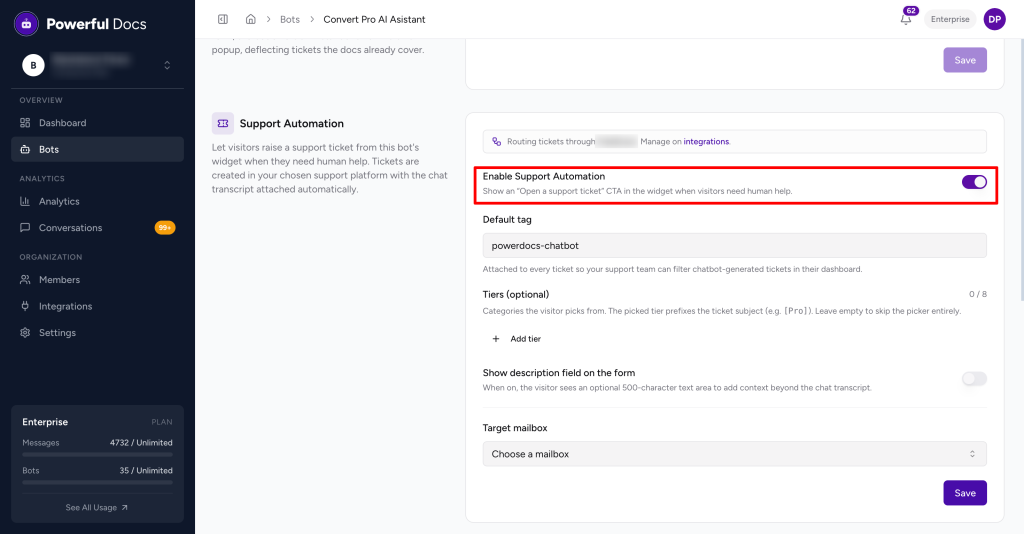Click the 35 / Unlimited bots value
The width and height of the screenshot is (1024, 534).
click(146, 471)
